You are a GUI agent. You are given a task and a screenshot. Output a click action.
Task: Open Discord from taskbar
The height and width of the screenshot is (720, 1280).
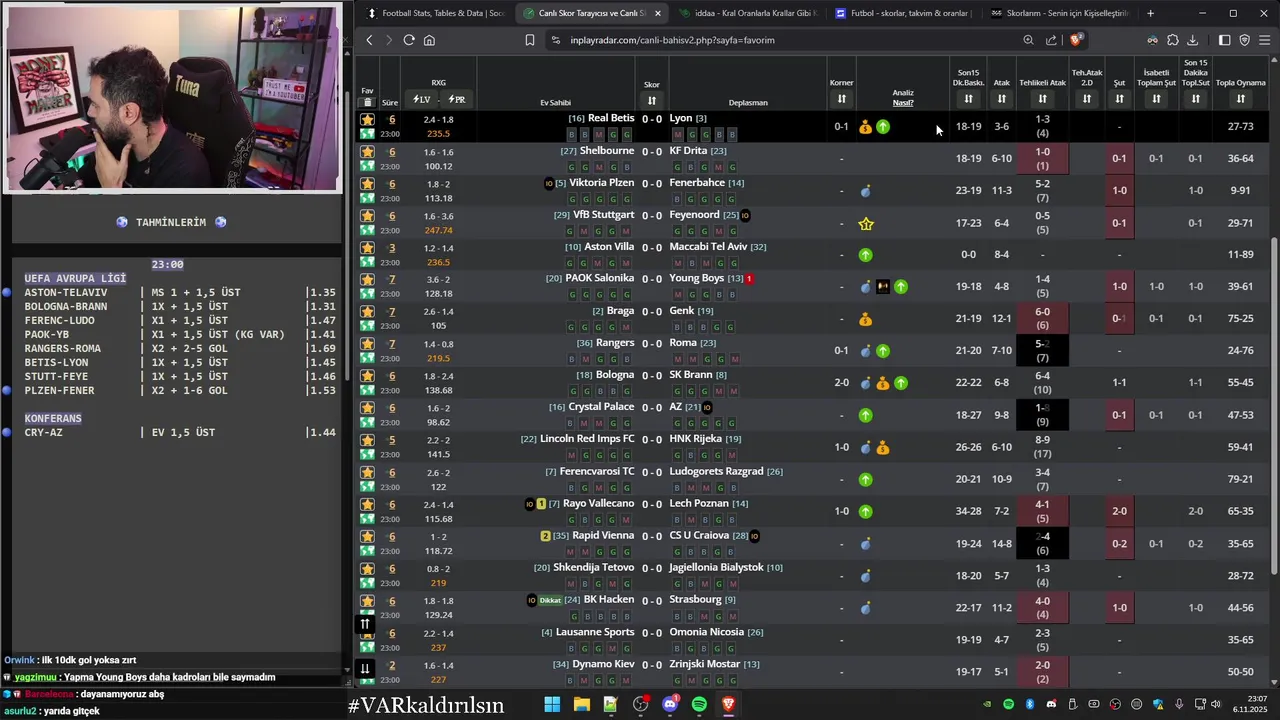[x=669, y=704]
